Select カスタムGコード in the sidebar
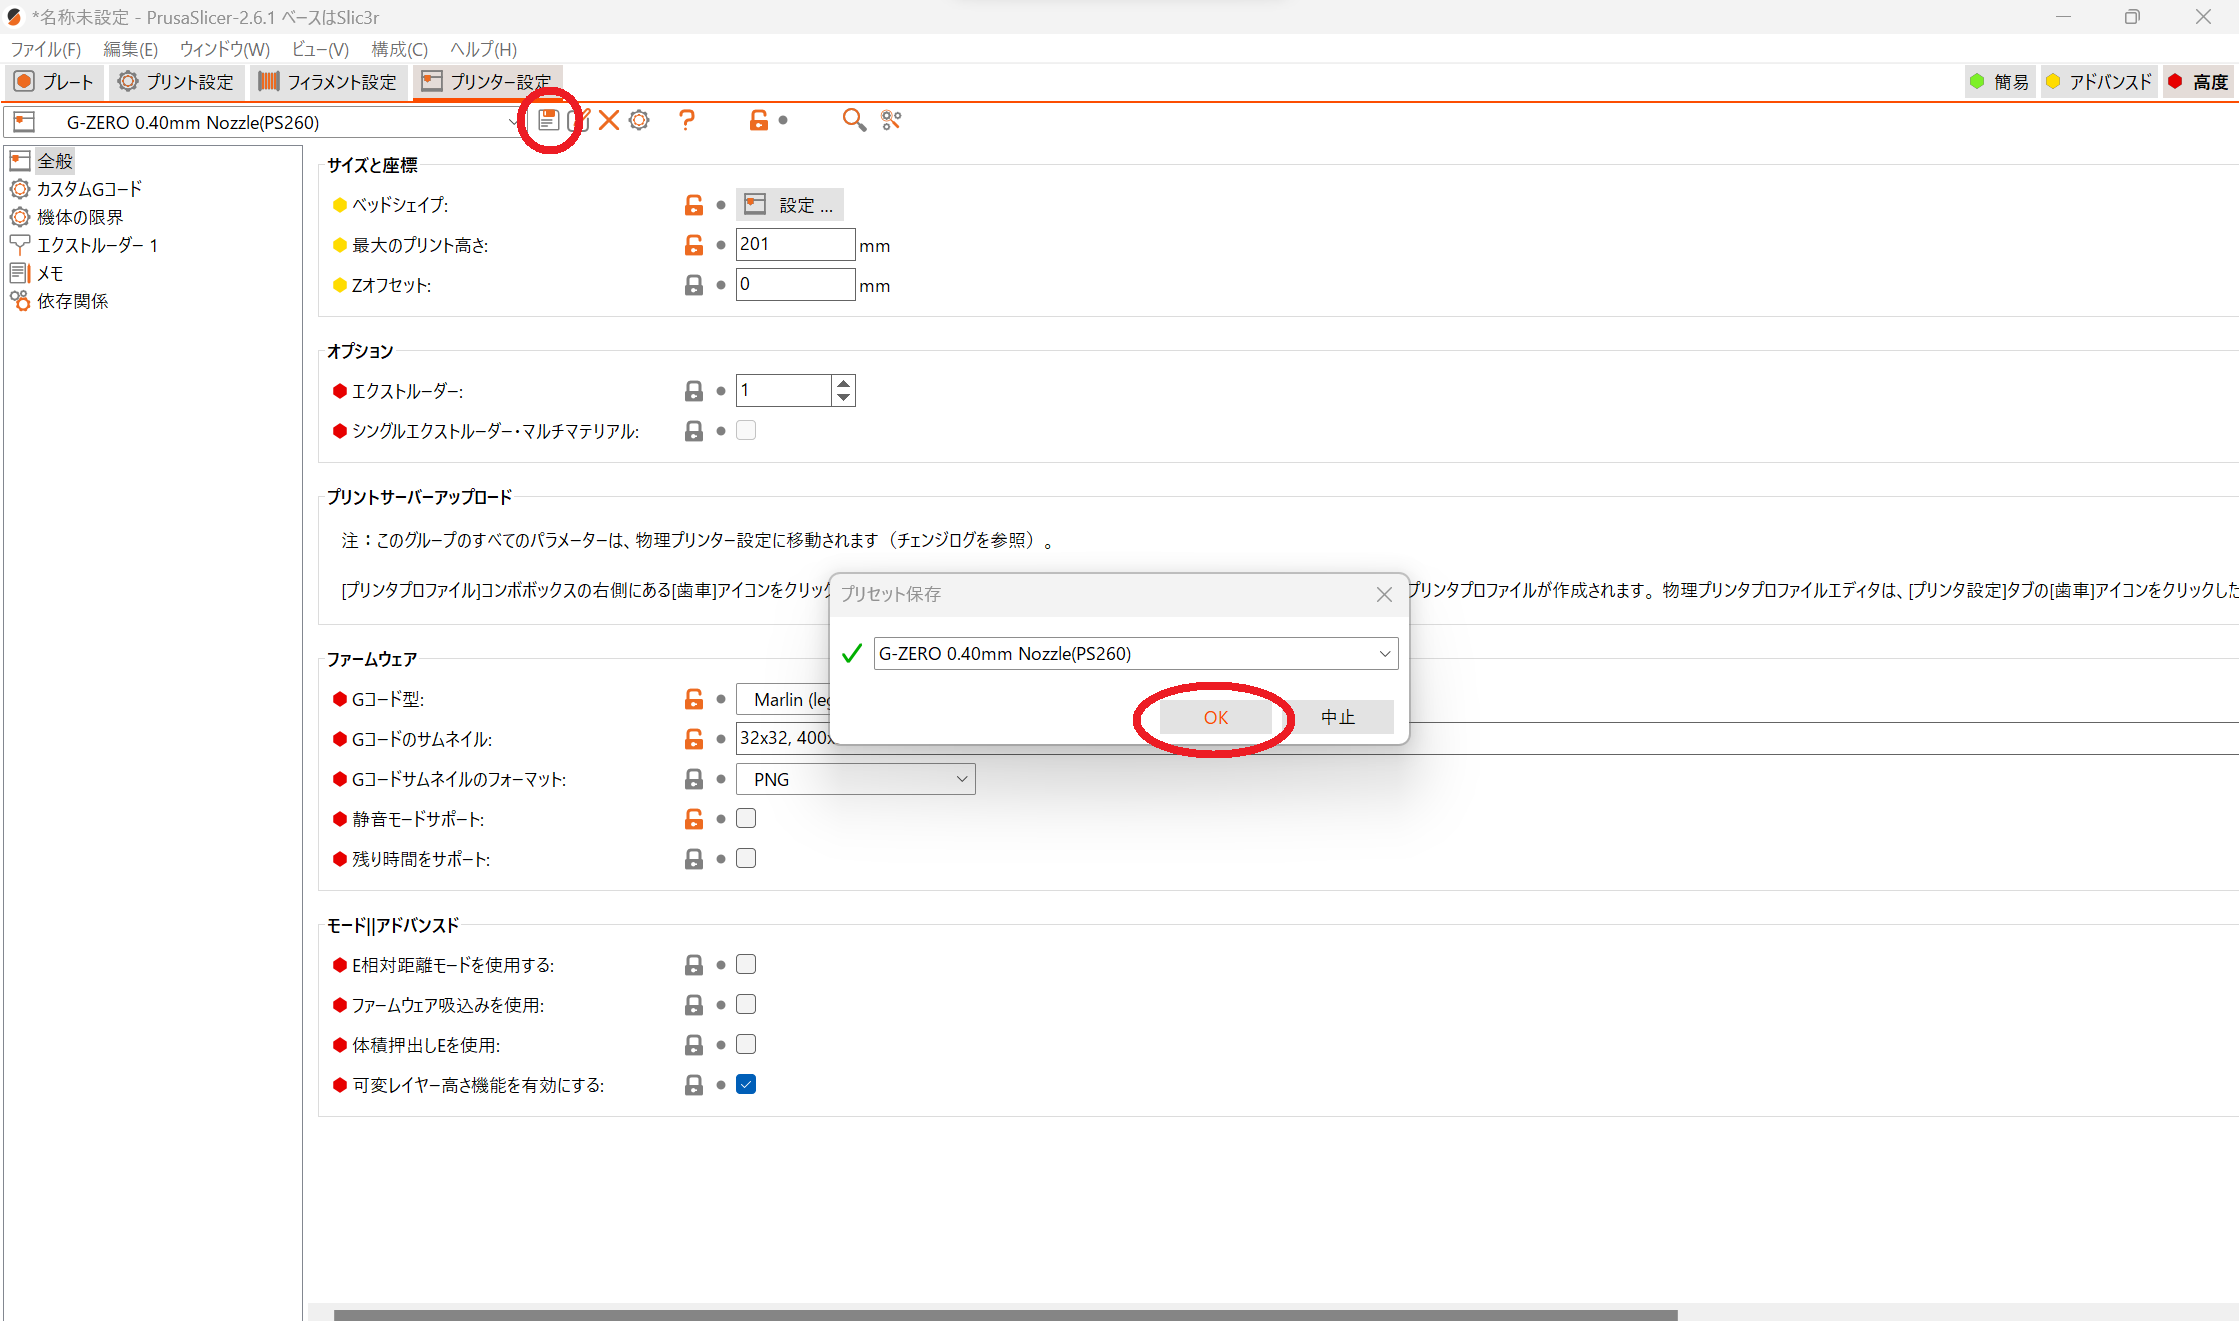 coord(89,189)
